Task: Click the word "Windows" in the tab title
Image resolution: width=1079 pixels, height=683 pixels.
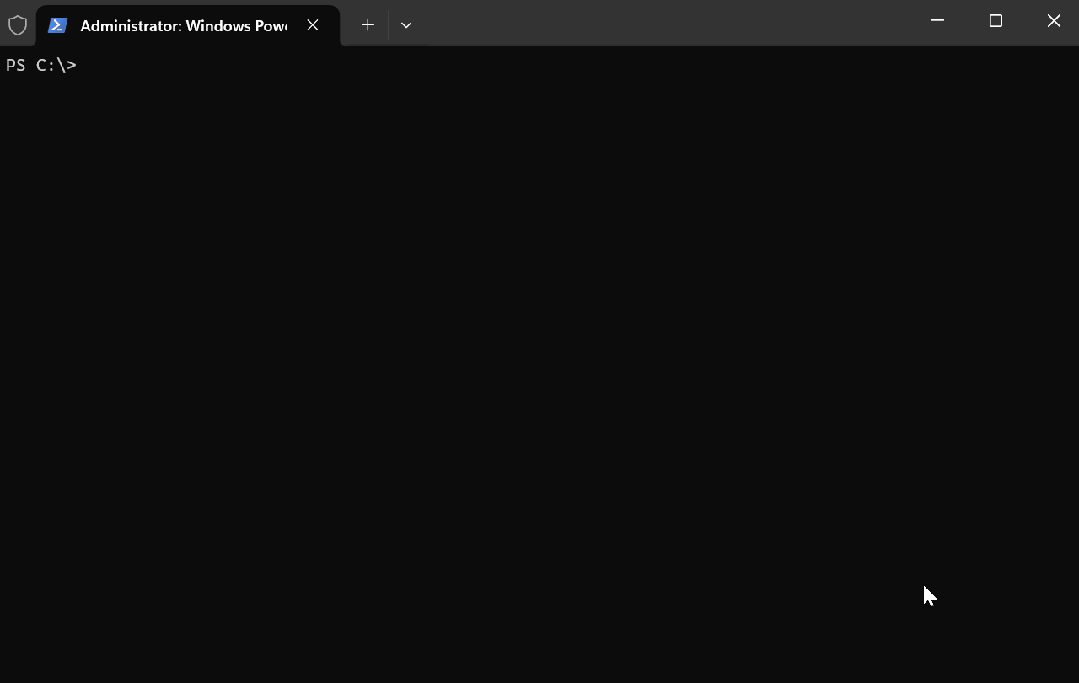Action: point(217,25)
